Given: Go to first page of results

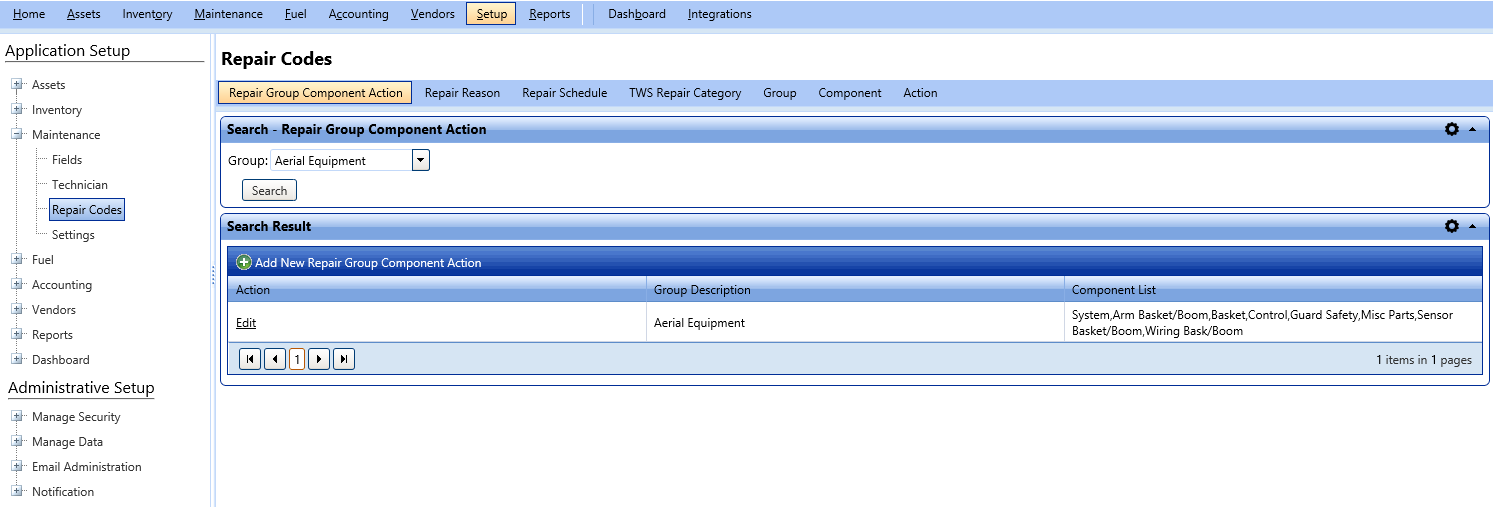Looking at the screenshot, I should tap(250, 359).
